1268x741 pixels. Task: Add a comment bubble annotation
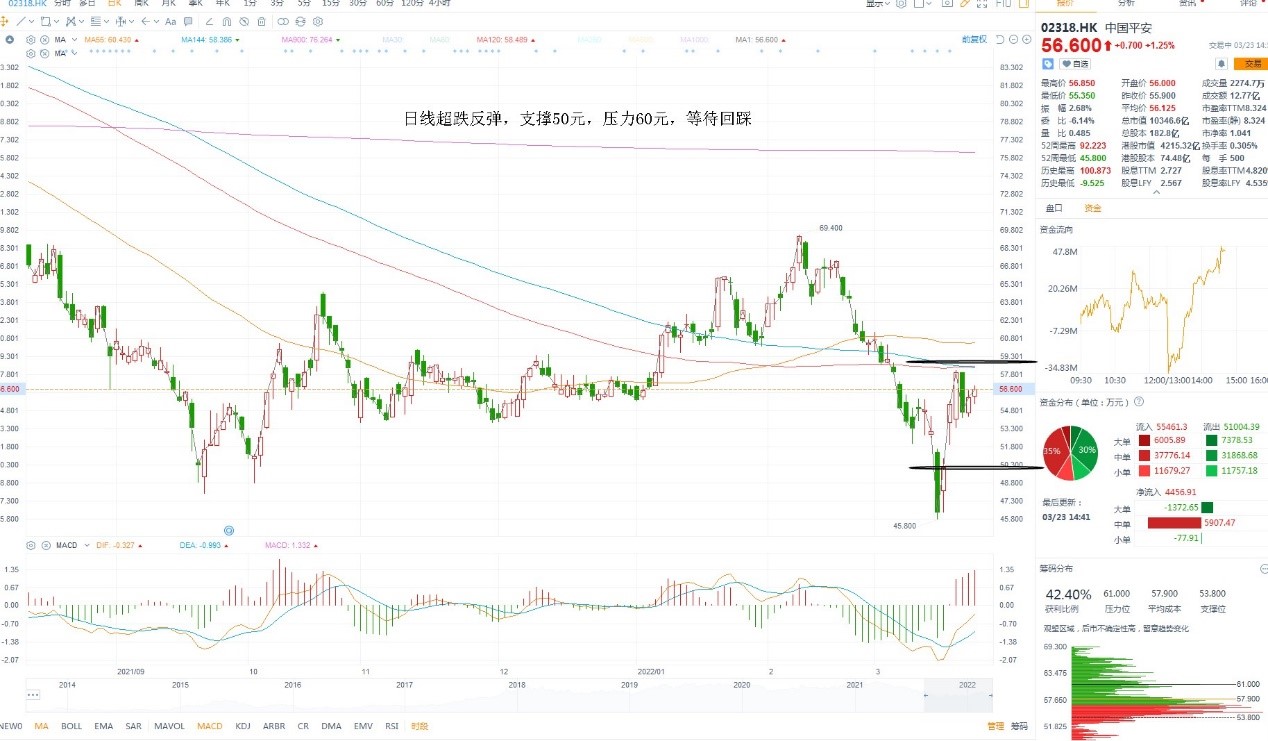[188, 21]
